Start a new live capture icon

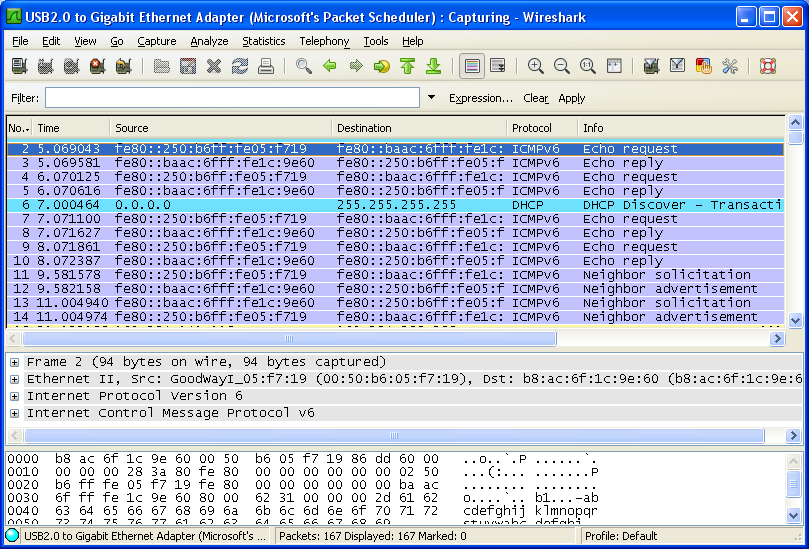[71, 66]
